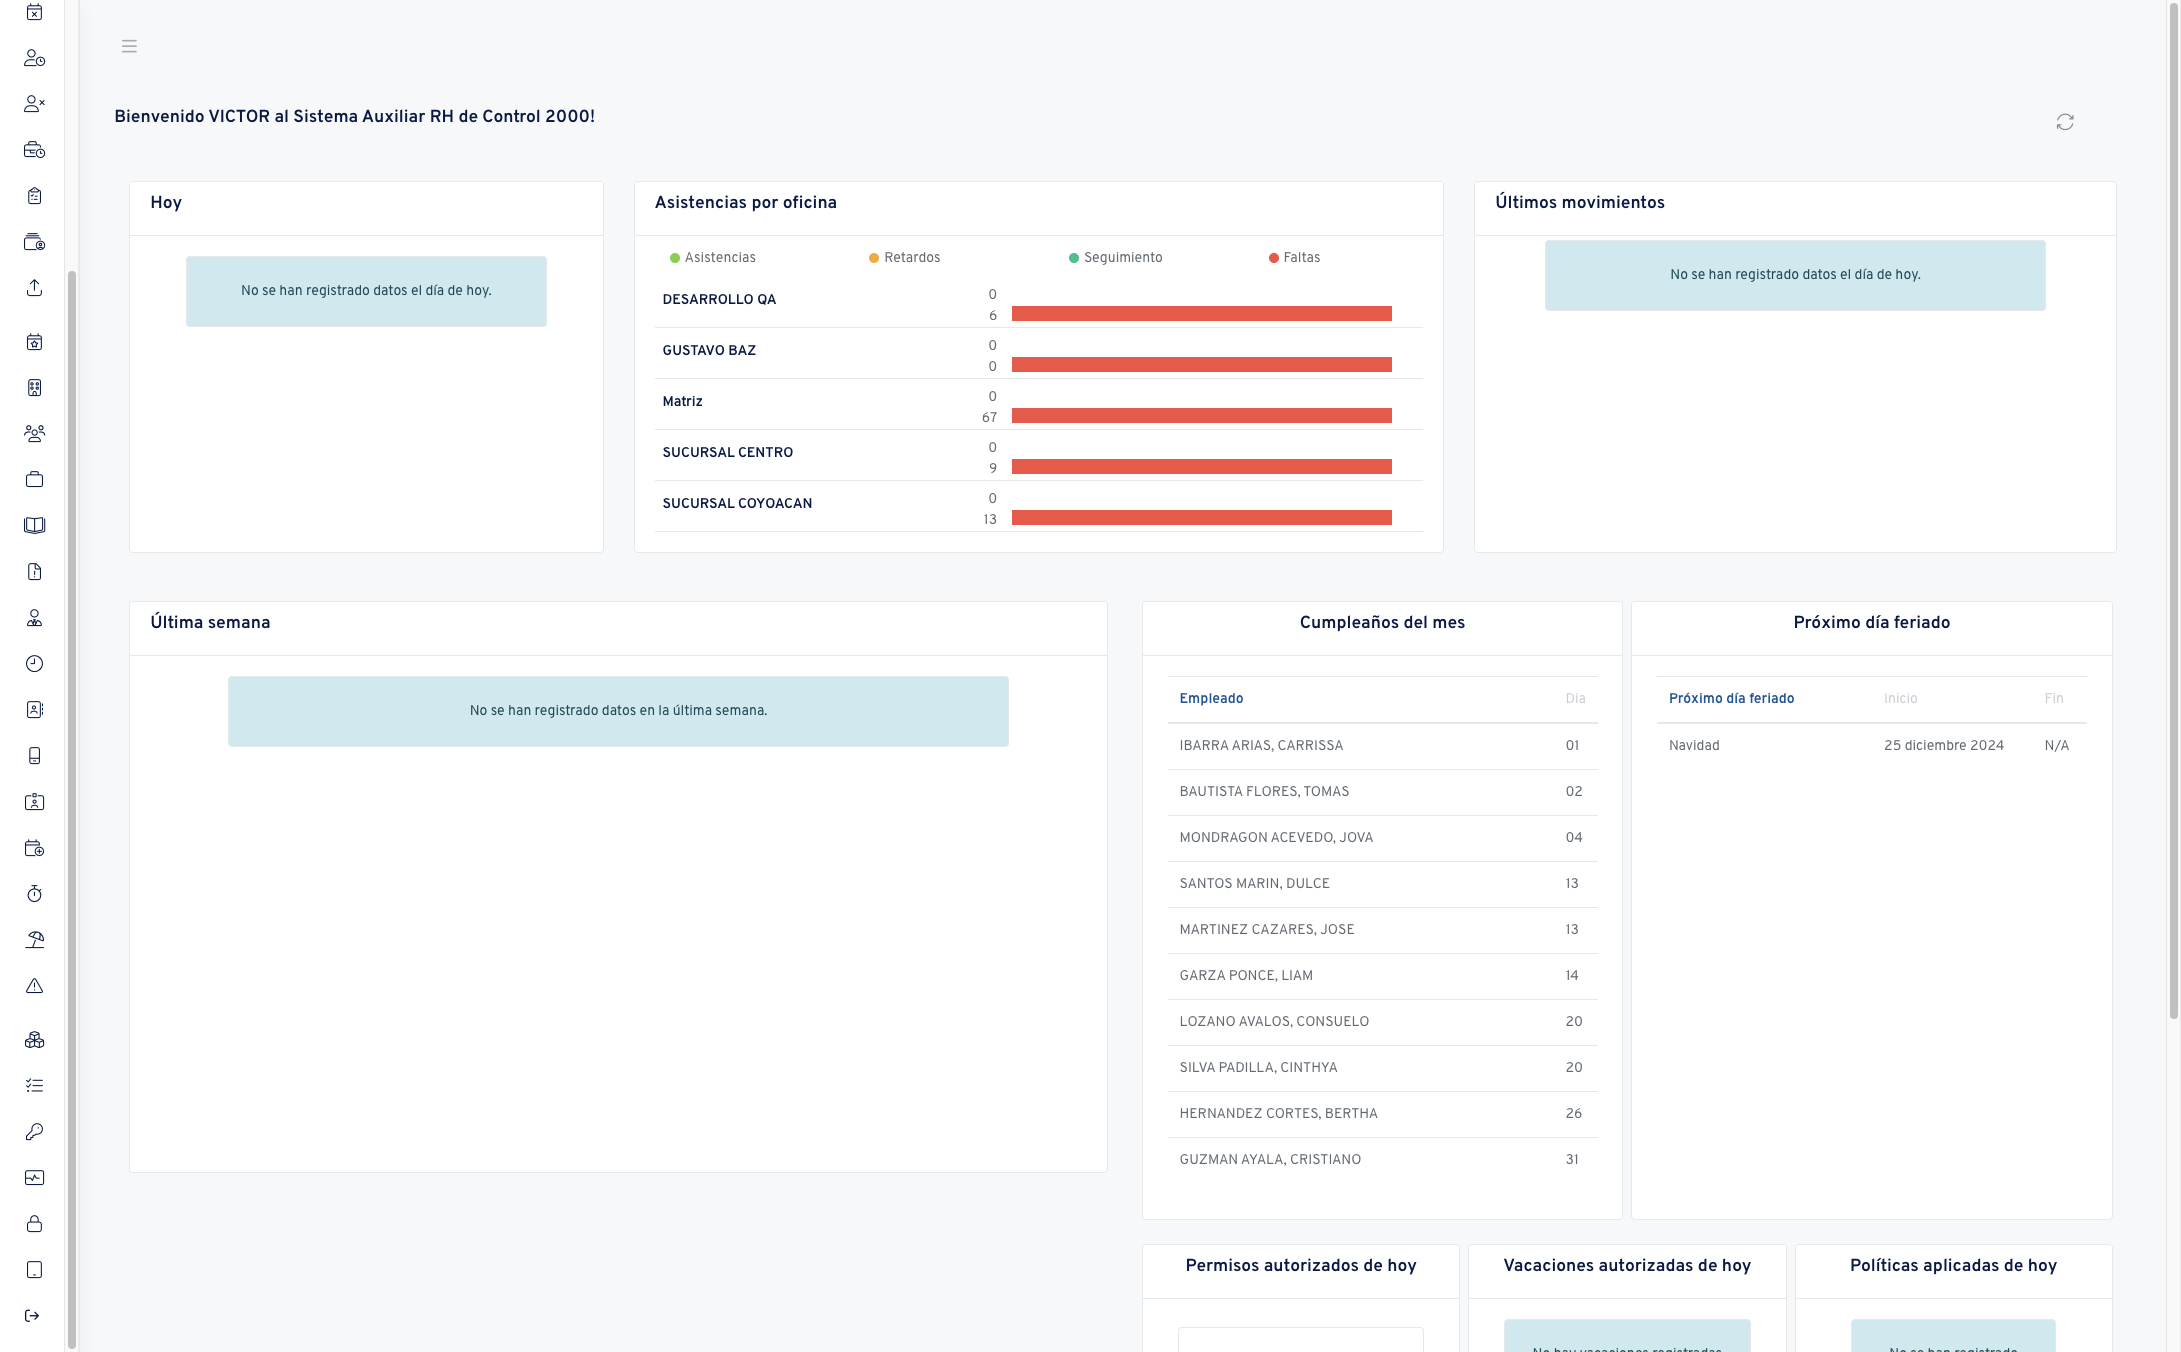Image resolution: width=2181 pixels, height=1352 pixels.
Task: Open the stopwatch sidebar icon
Action: tap(34, 894)
